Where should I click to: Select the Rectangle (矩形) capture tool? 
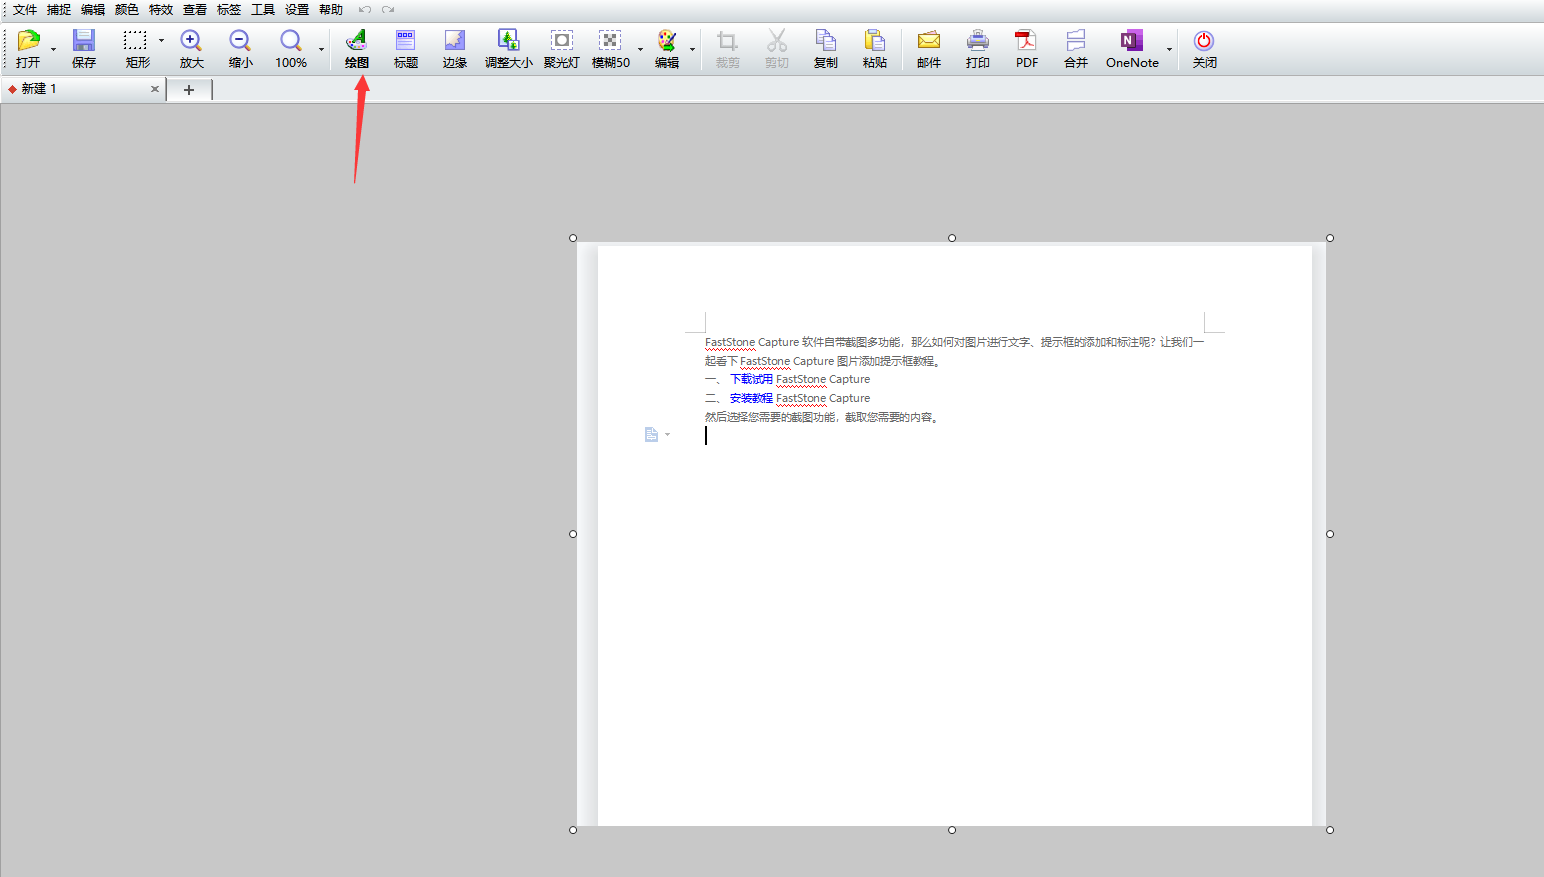135,40
